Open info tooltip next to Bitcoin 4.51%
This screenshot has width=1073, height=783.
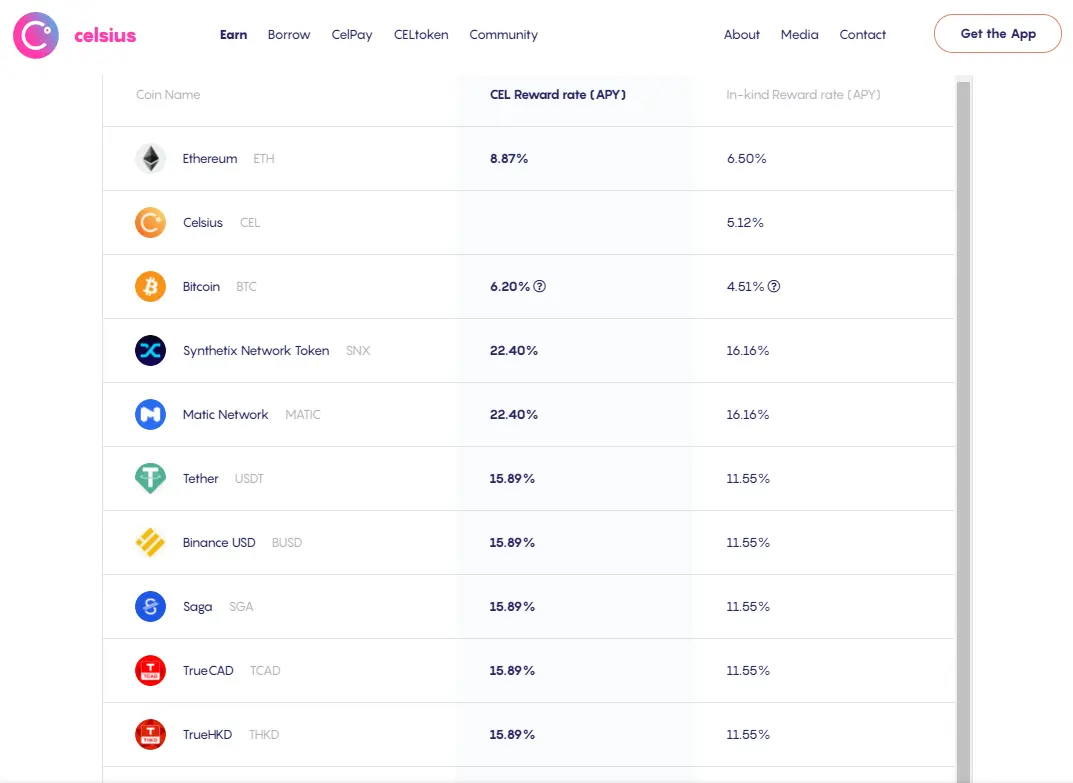point(774,286)
